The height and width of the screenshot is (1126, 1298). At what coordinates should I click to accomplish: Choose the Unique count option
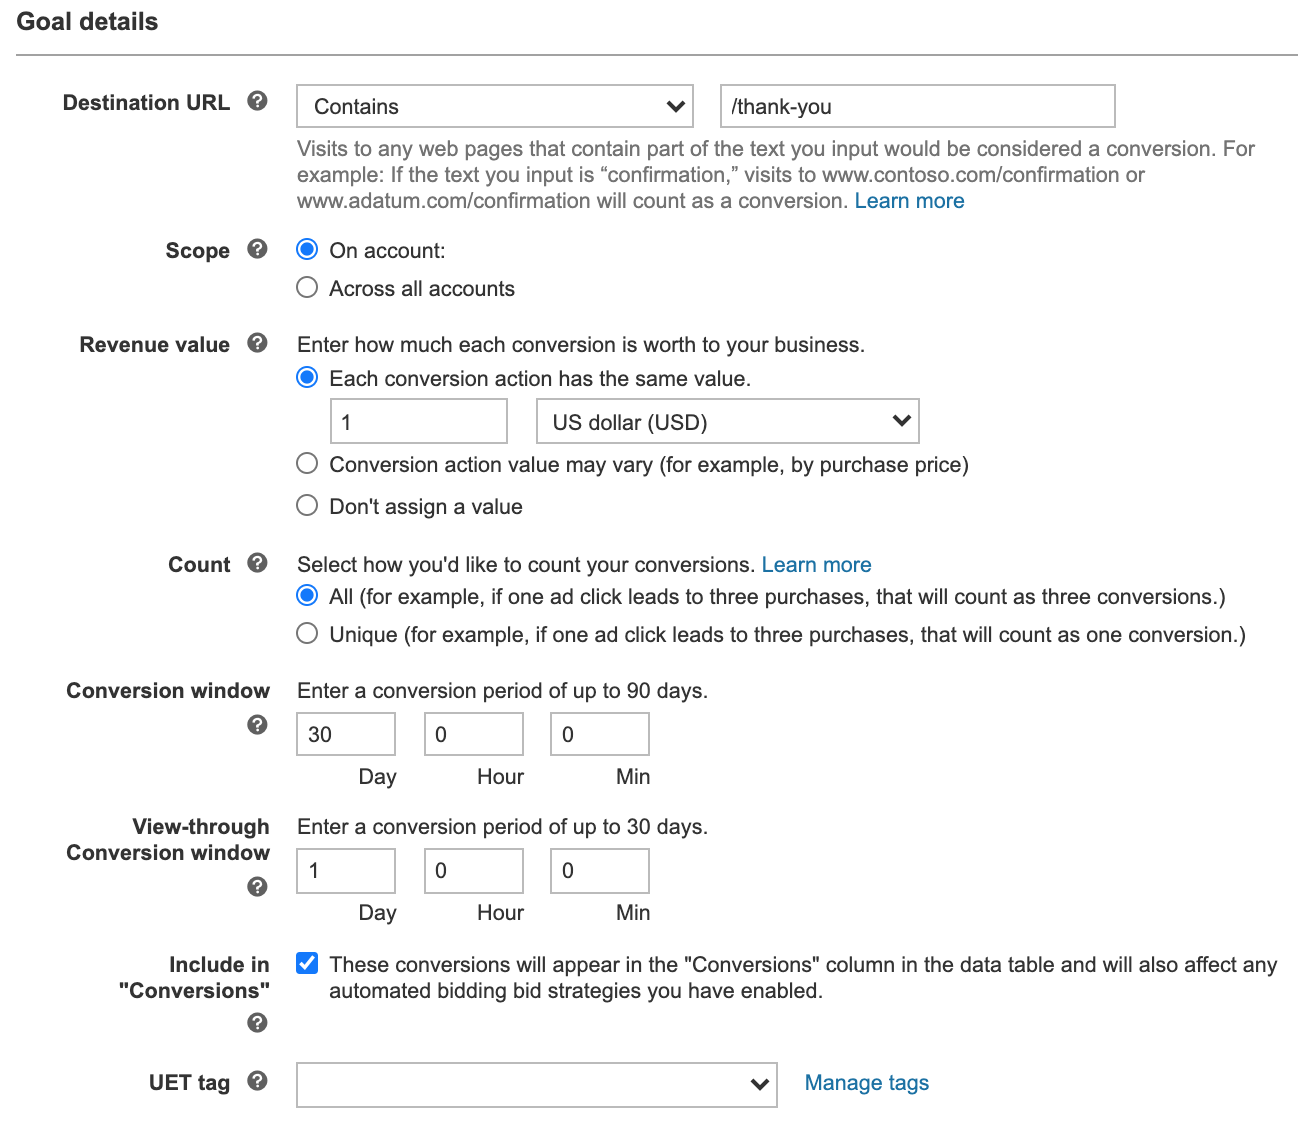click(307, 634)
